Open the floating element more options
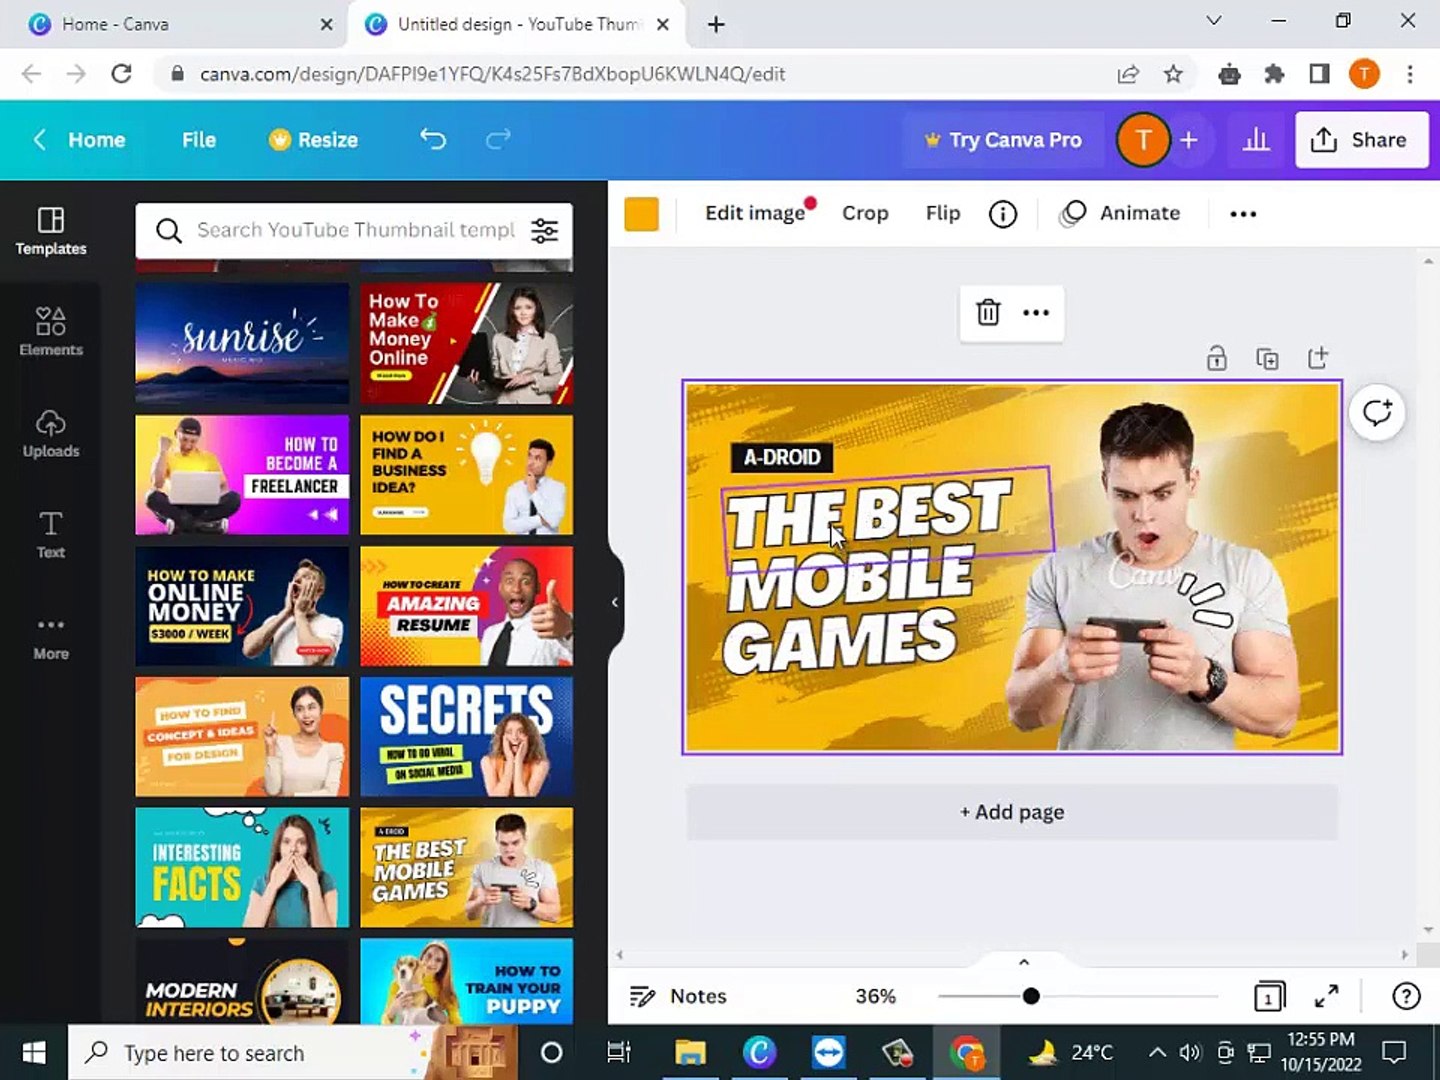This screenshot has width=1440, height=1080. [x=1036, y=313]
